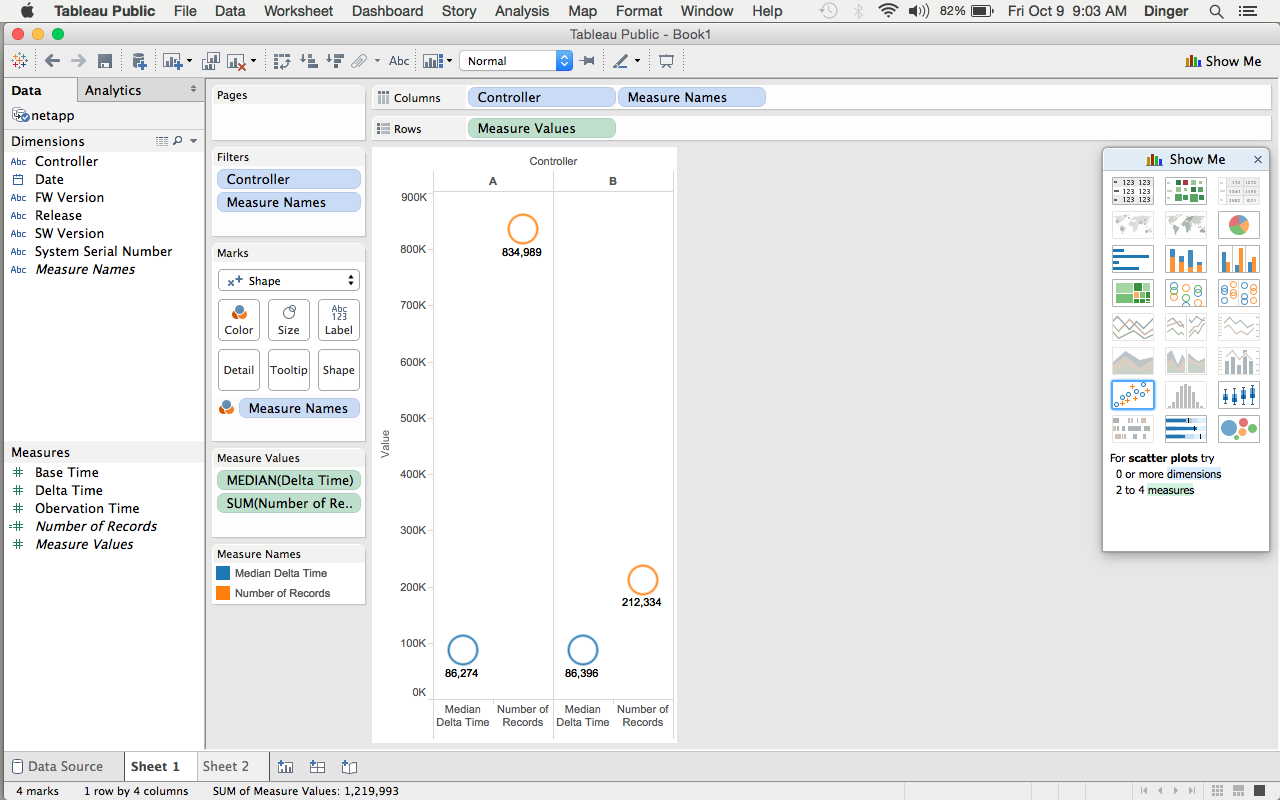Add a new data source from toolbar
The height and width of the screenshot is (800, 1280).
pyautogui.click(x=139, y=61)
